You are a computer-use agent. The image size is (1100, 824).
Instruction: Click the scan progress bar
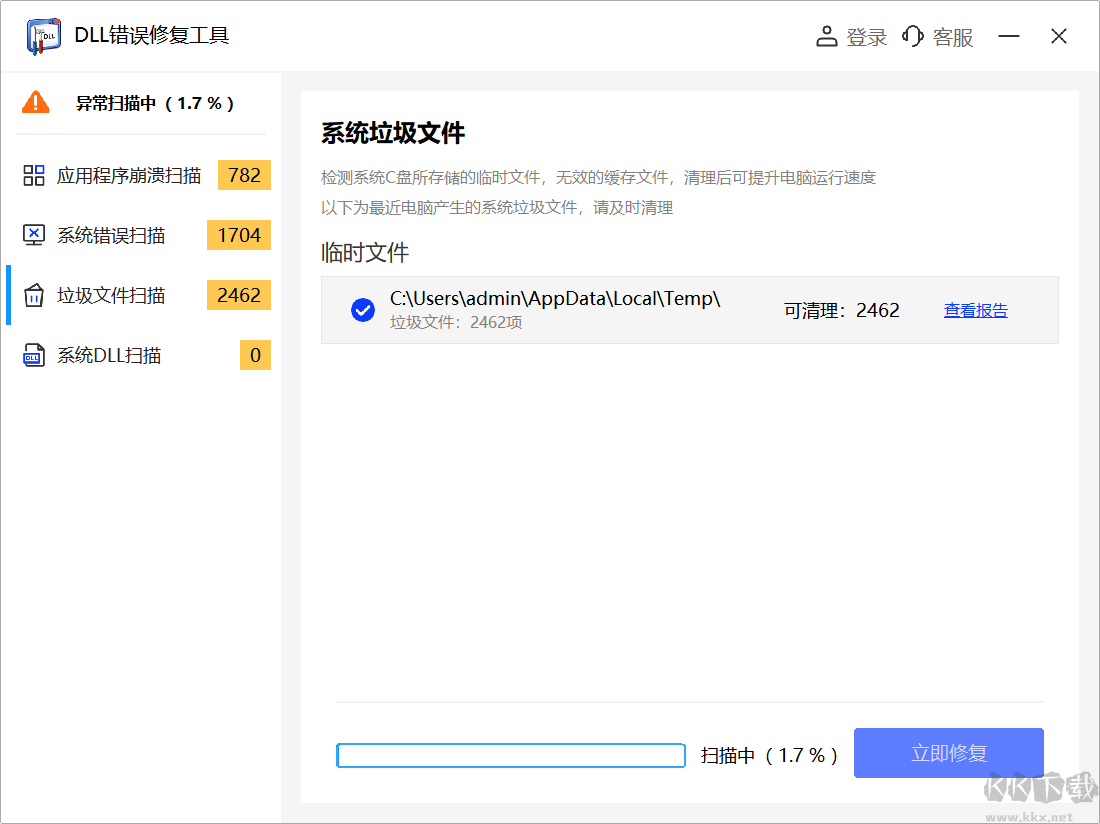click(510, 755)
